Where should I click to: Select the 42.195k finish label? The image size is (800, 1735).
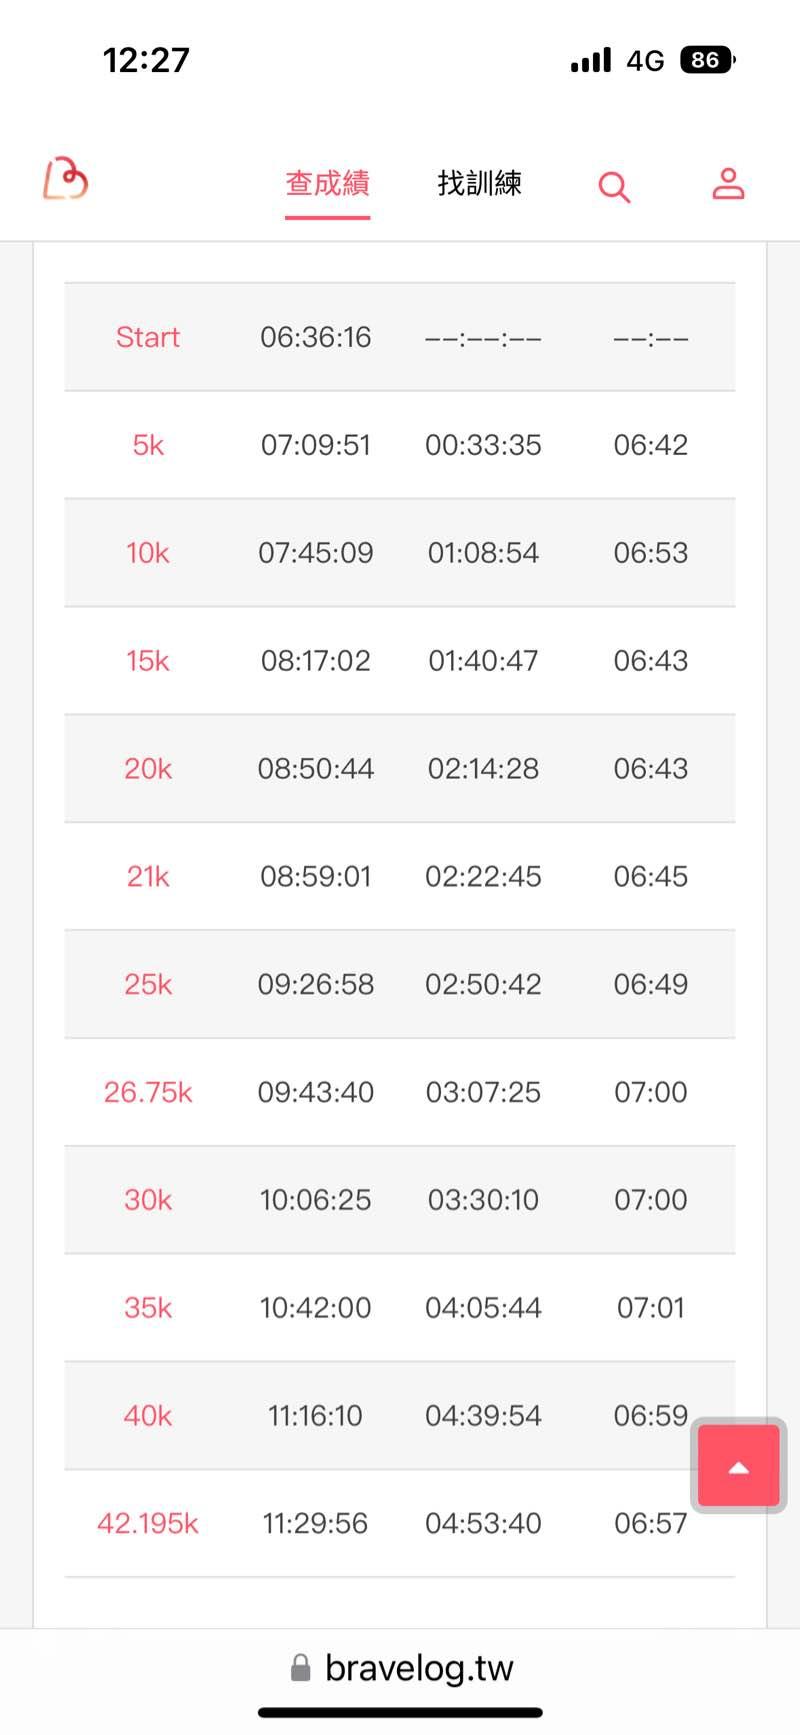[x=148, y=1523]
